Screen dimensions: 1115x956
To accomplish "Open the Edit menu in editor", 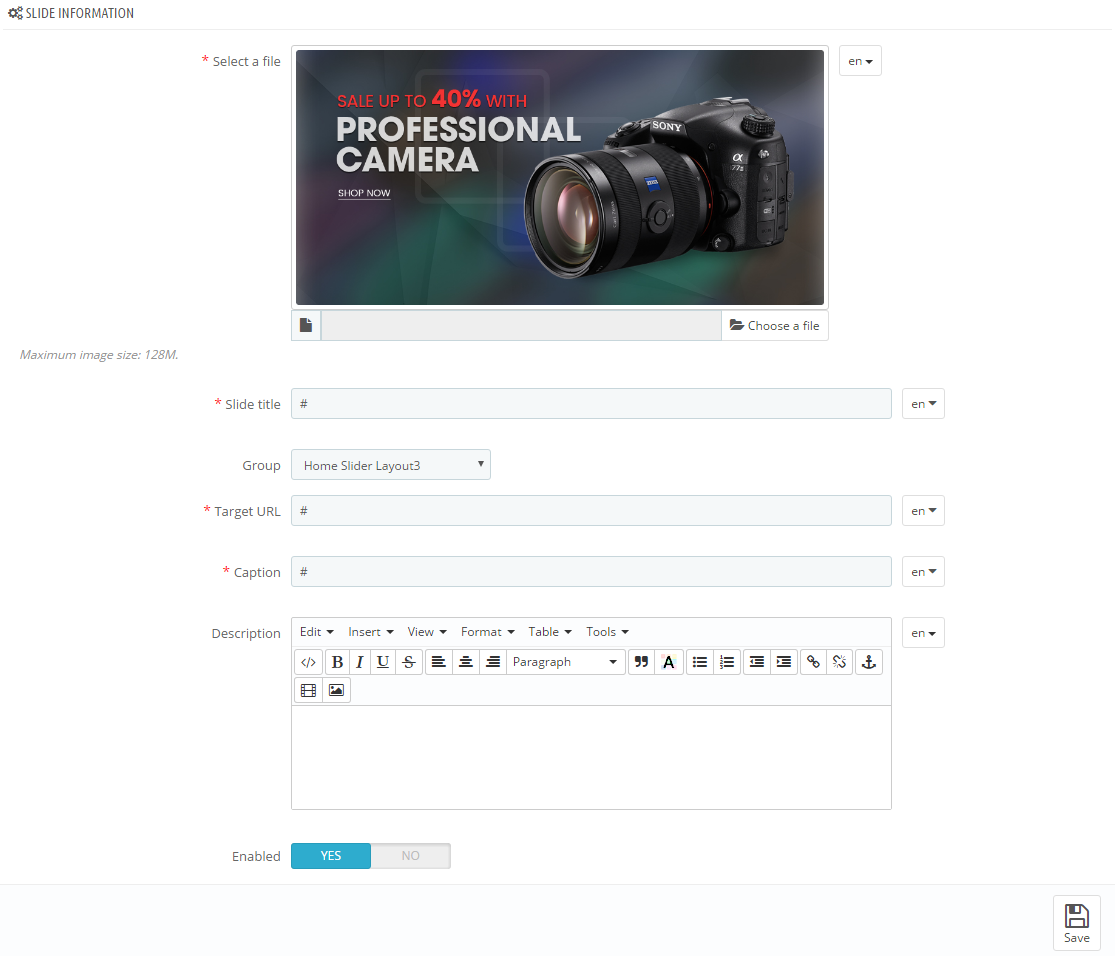I will tap(316, 632).
